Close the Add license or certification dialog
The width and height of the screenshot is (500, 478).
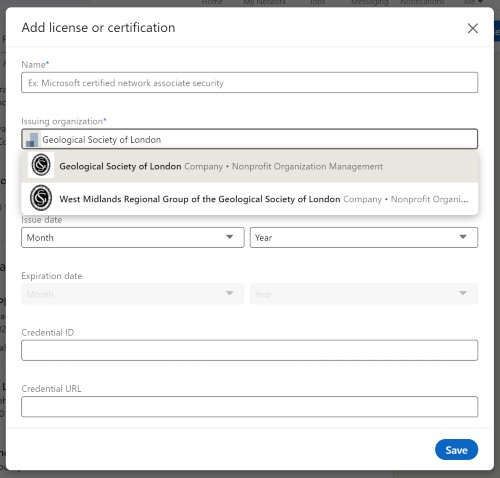point(472,28)
